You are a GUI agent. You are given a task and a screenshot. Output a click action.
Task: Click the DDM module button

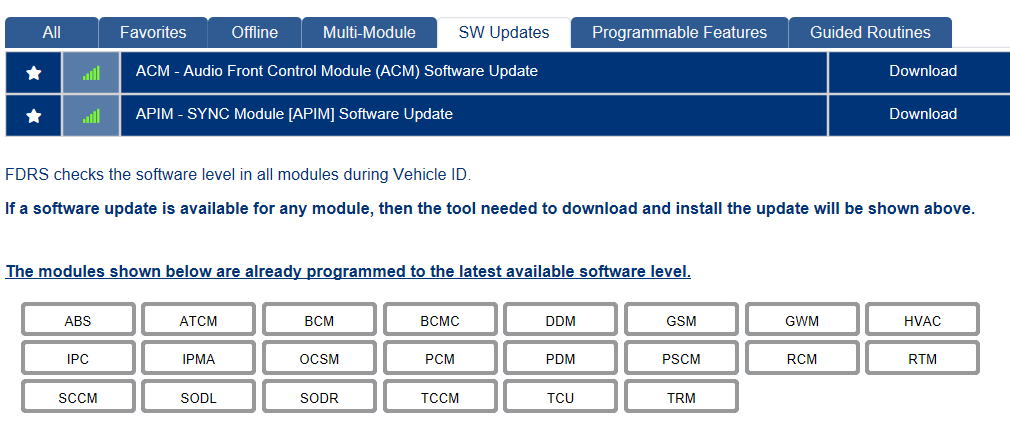[560, 320]
